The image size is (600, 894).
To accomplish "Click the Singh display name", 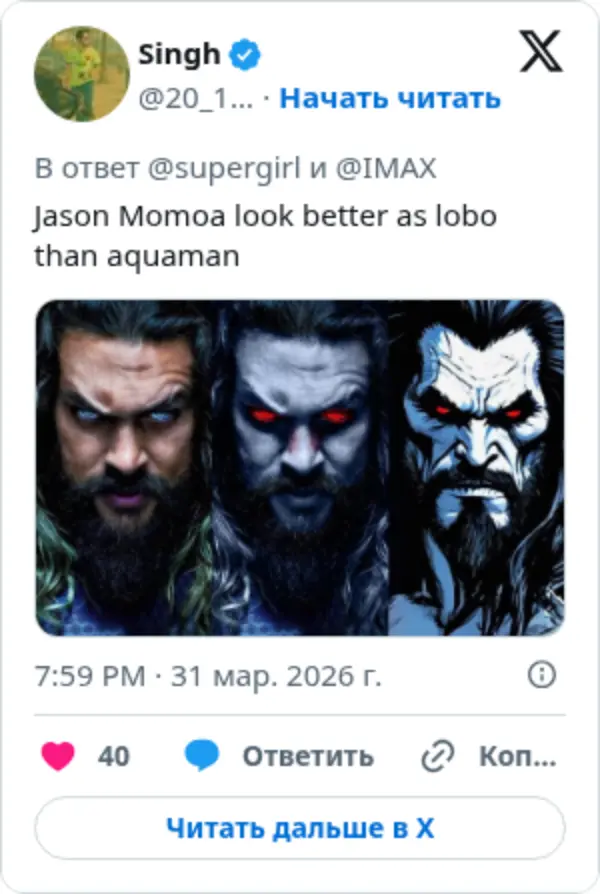I will coord(179,54).
